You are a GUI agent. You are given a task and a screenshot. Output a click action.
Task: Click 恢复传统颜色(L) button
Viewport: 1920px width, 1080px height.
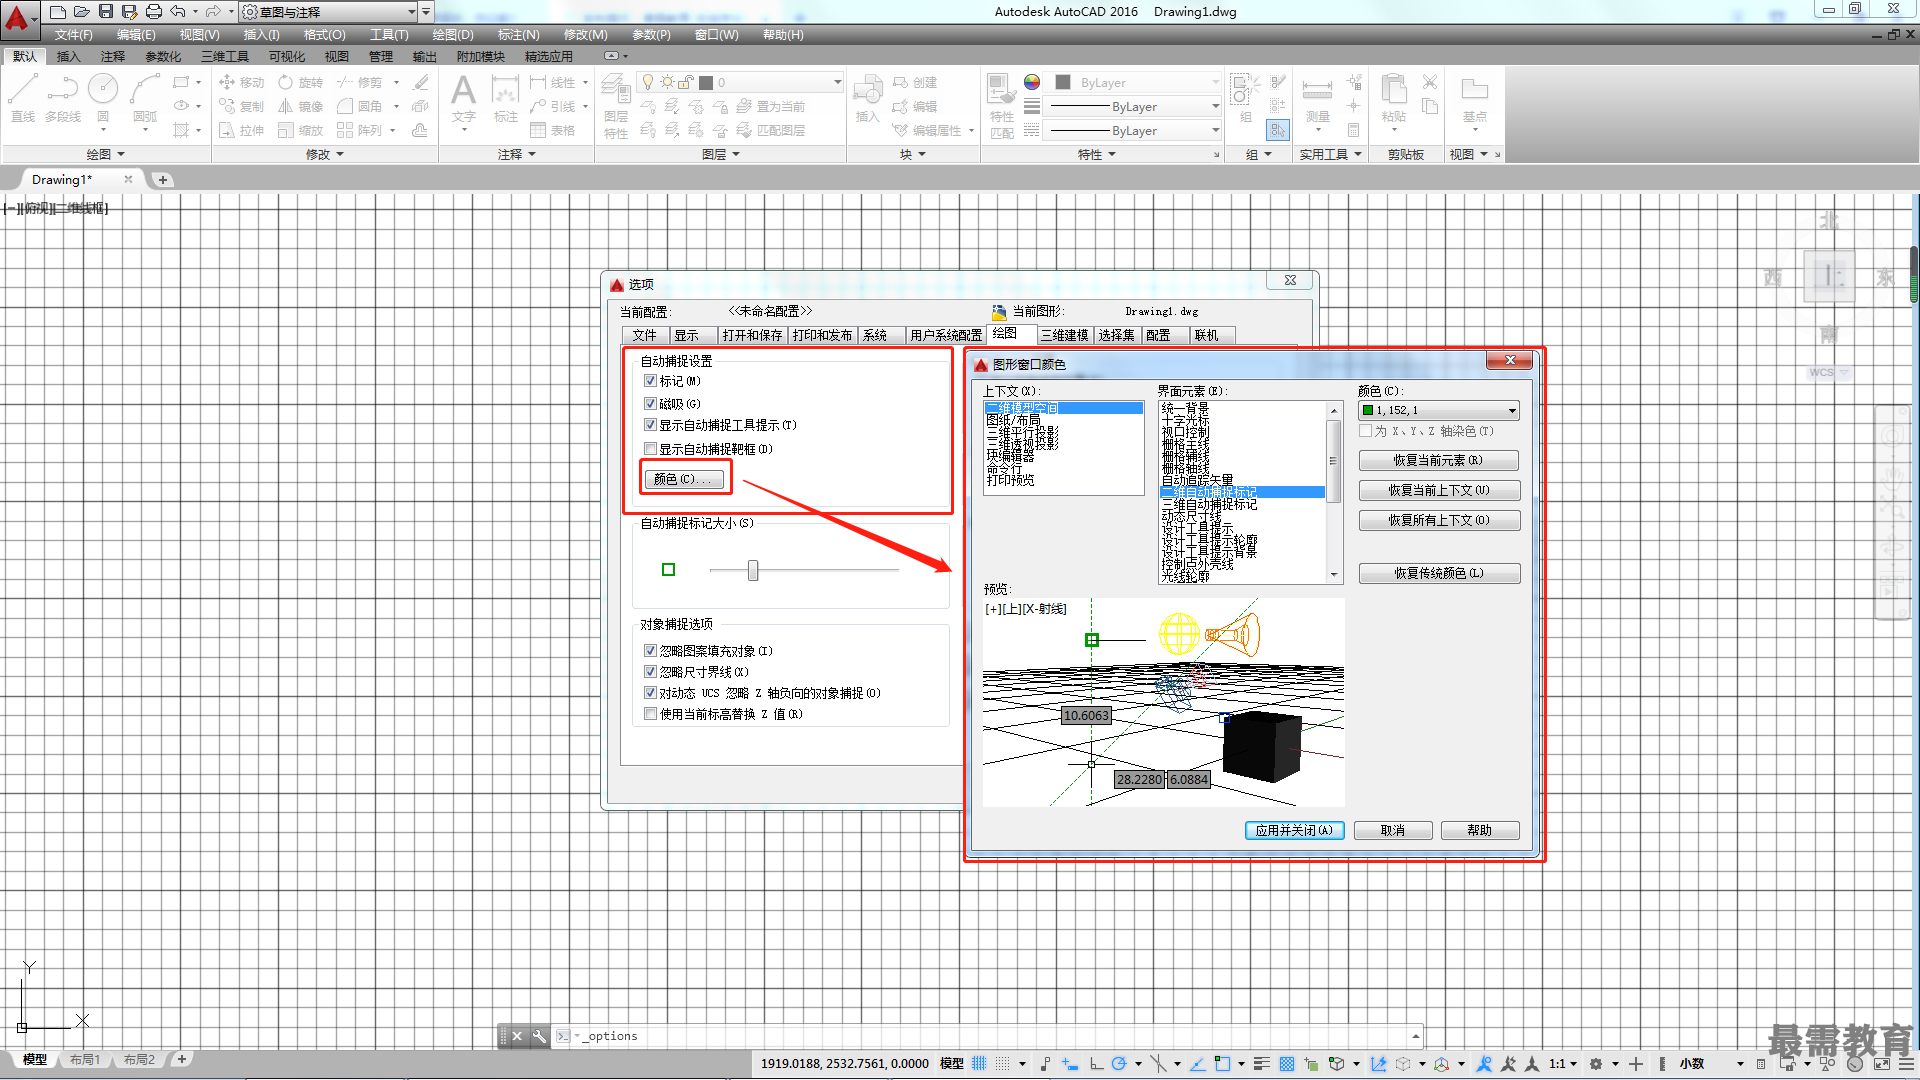coord(1439,574)
